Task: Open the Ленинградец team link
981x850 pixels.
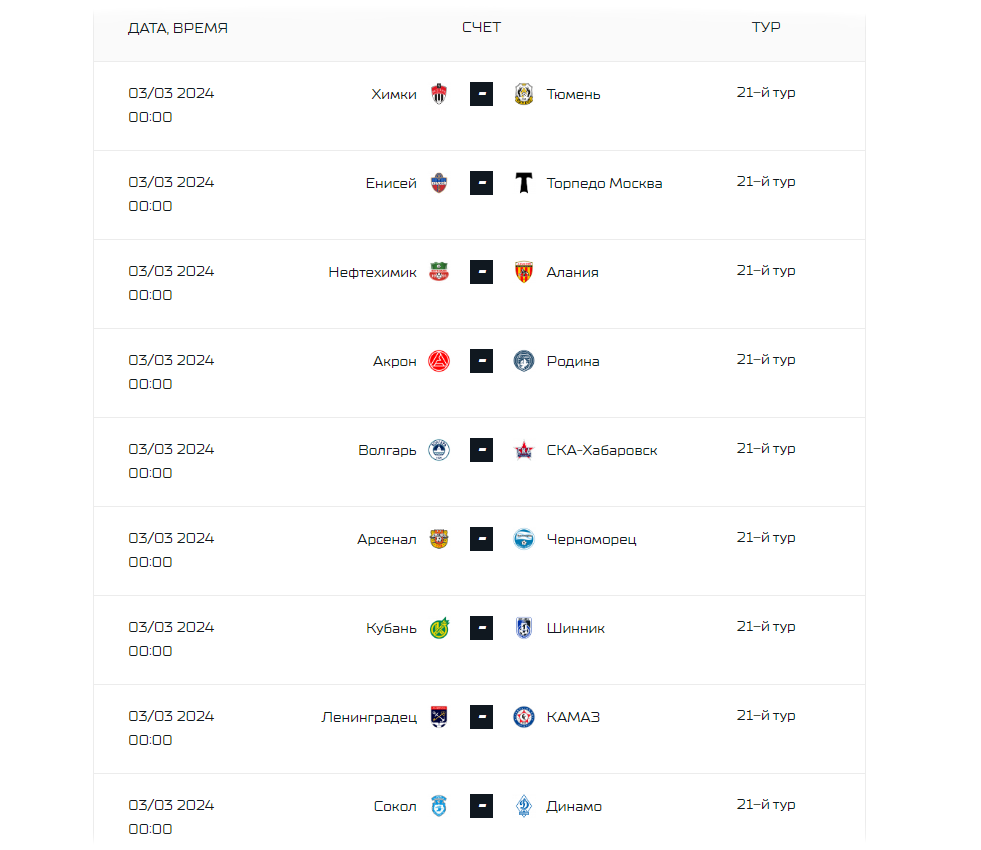Action: 369,717
